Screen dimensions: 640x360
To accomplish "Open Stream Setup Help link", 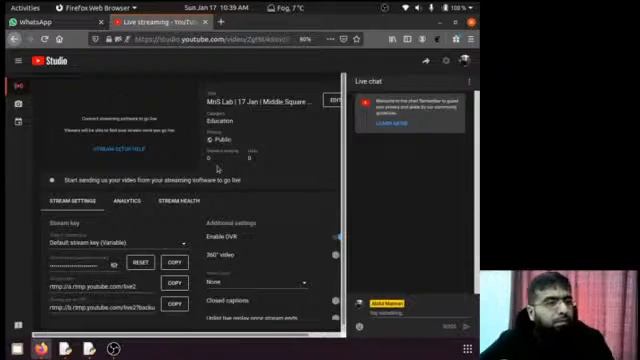I will click(x=119, y=149).
